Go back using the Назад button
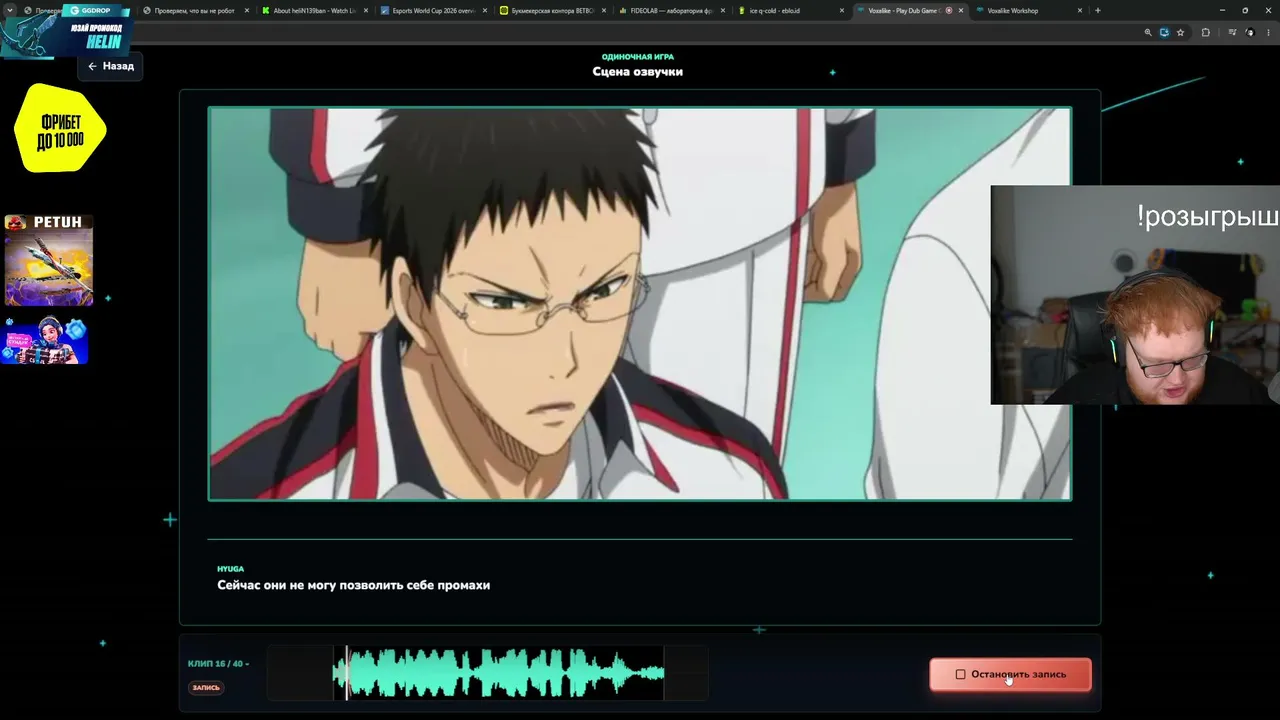This screenshot has width=1280, height=720. click(110, 66)
